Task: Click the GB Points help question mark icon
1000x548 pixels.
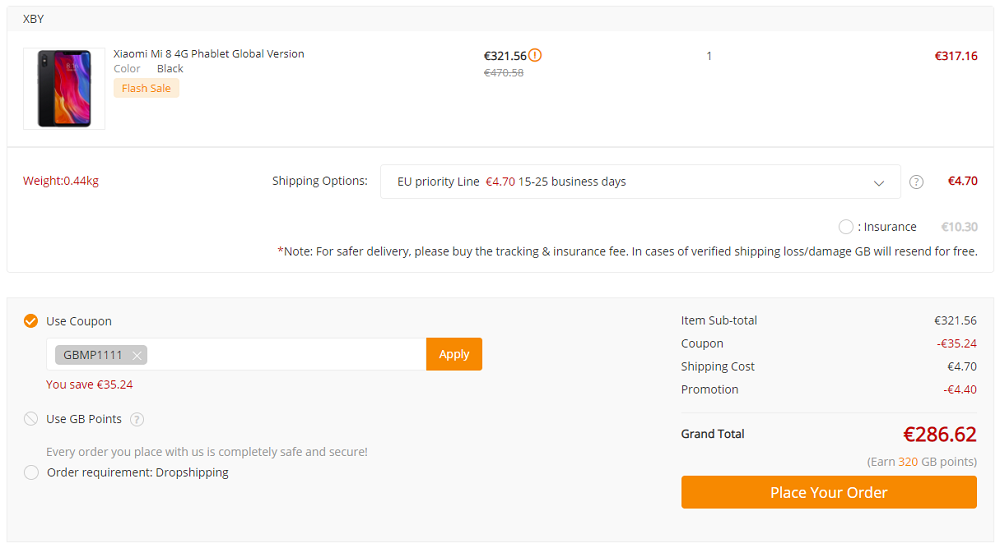Action: point(136,419)
